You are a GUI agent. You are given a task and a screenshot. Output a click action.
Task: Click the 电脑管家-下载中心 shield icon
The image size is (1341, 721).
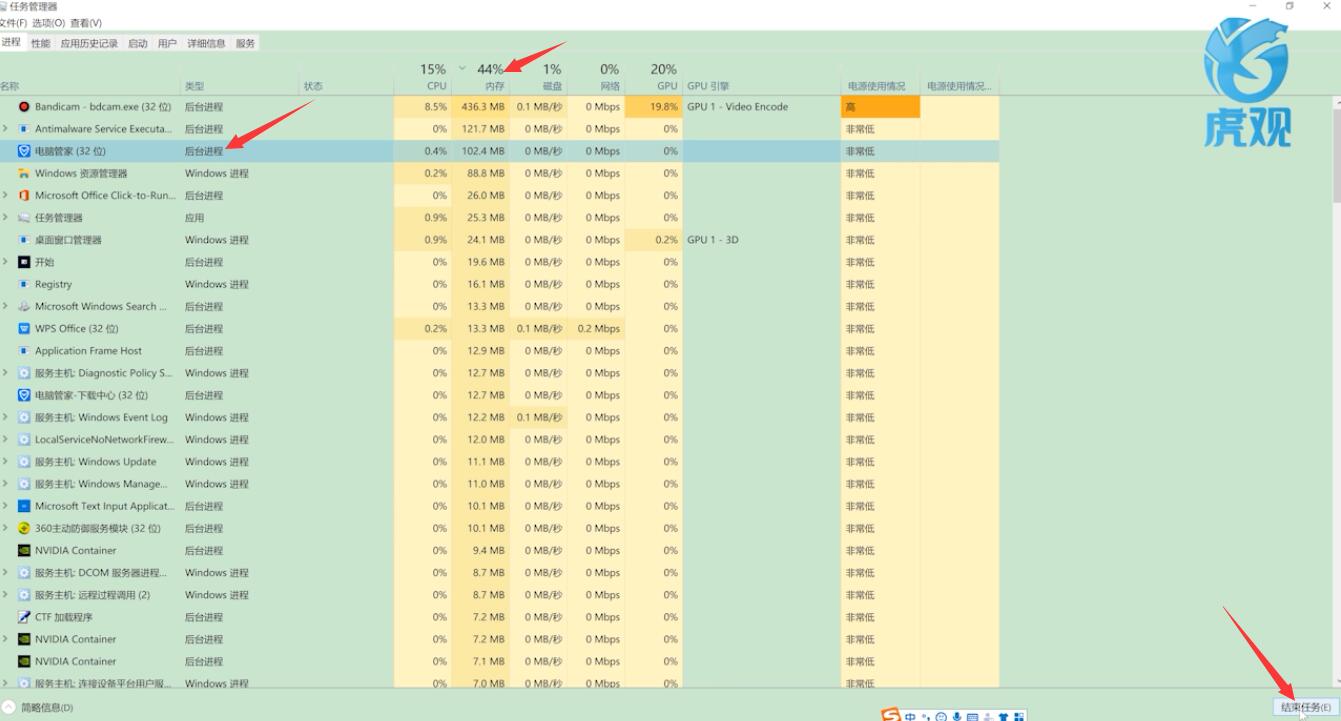point(24,395)
